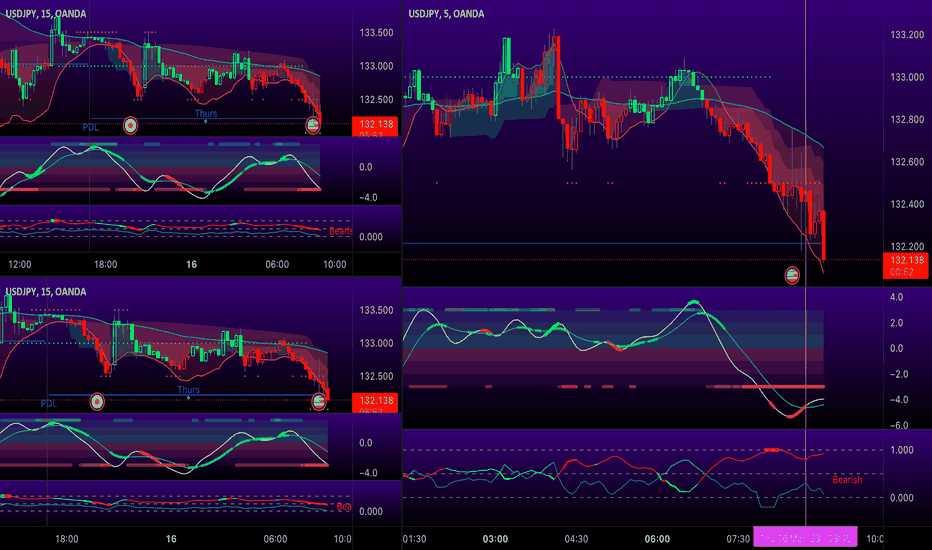Click 132.200 on the 5-minute chart price axis
932x550 pixels.
point(907,246)
